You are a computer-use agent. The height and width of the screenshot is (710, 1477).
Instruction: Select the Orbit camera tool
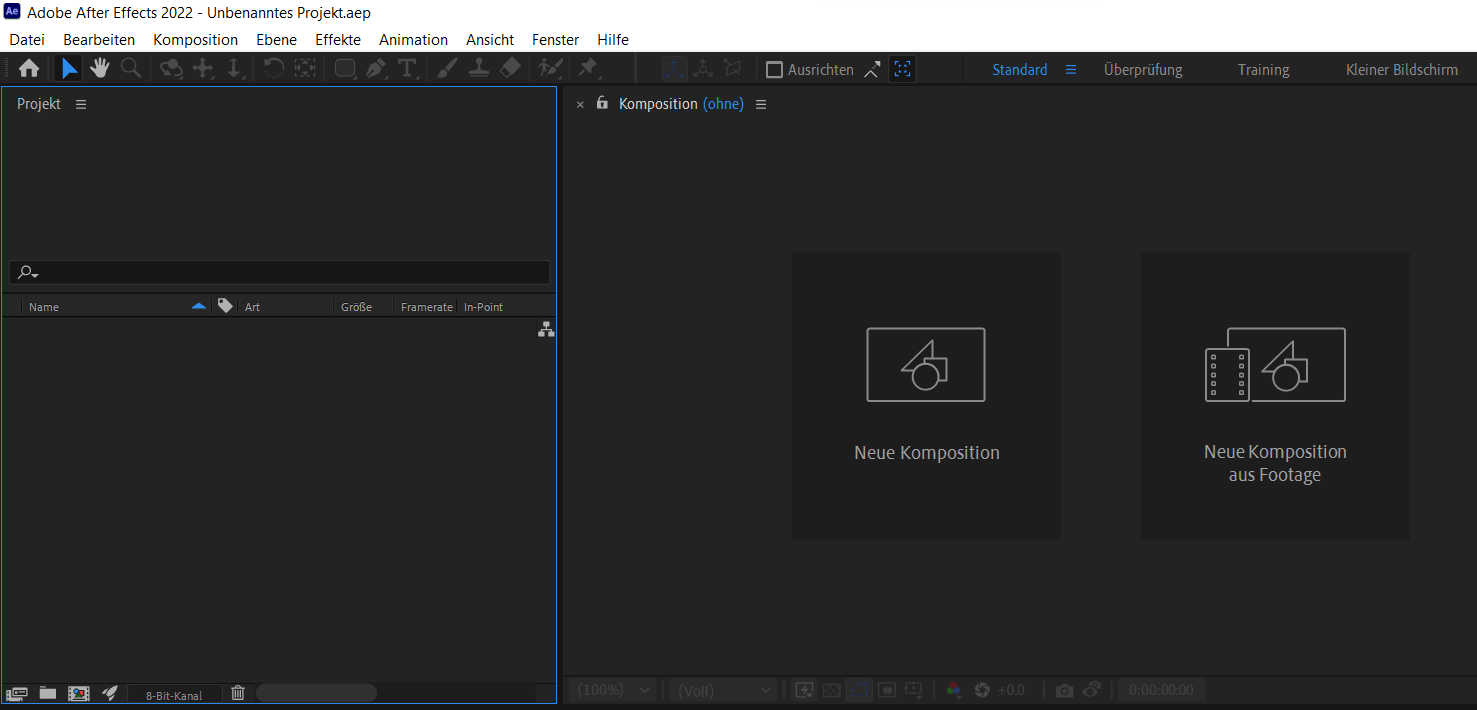point(172,69)
